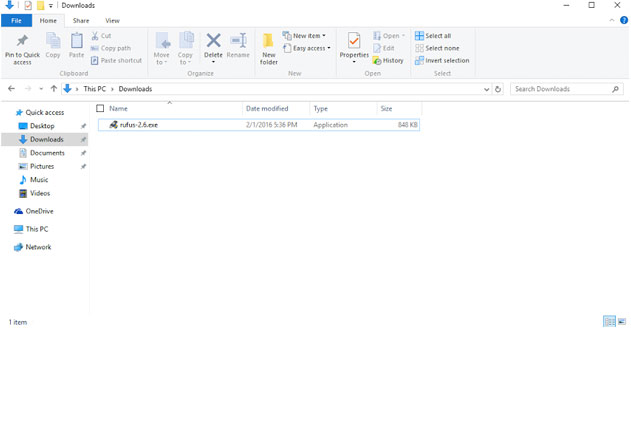Open the Properties checkmark icon

tap(354, 41)
